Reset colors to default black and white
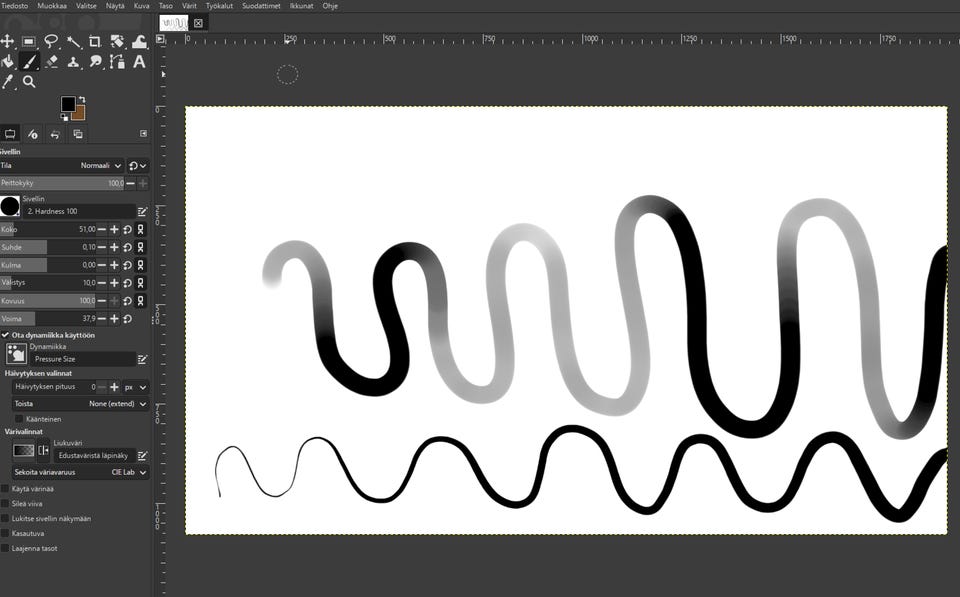The width and height of the screenshot is (960, 597). pyautogui.click(x=64, y=117)
